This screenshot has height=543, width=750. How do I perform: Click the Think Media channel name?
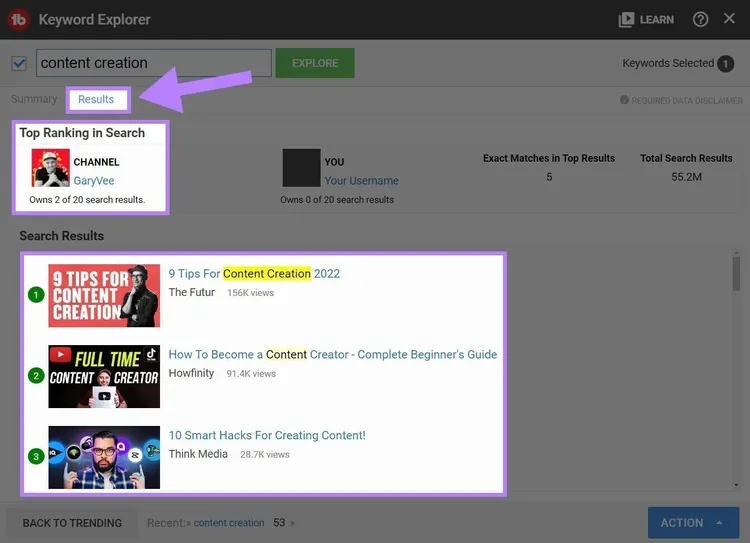coord(198,454)
